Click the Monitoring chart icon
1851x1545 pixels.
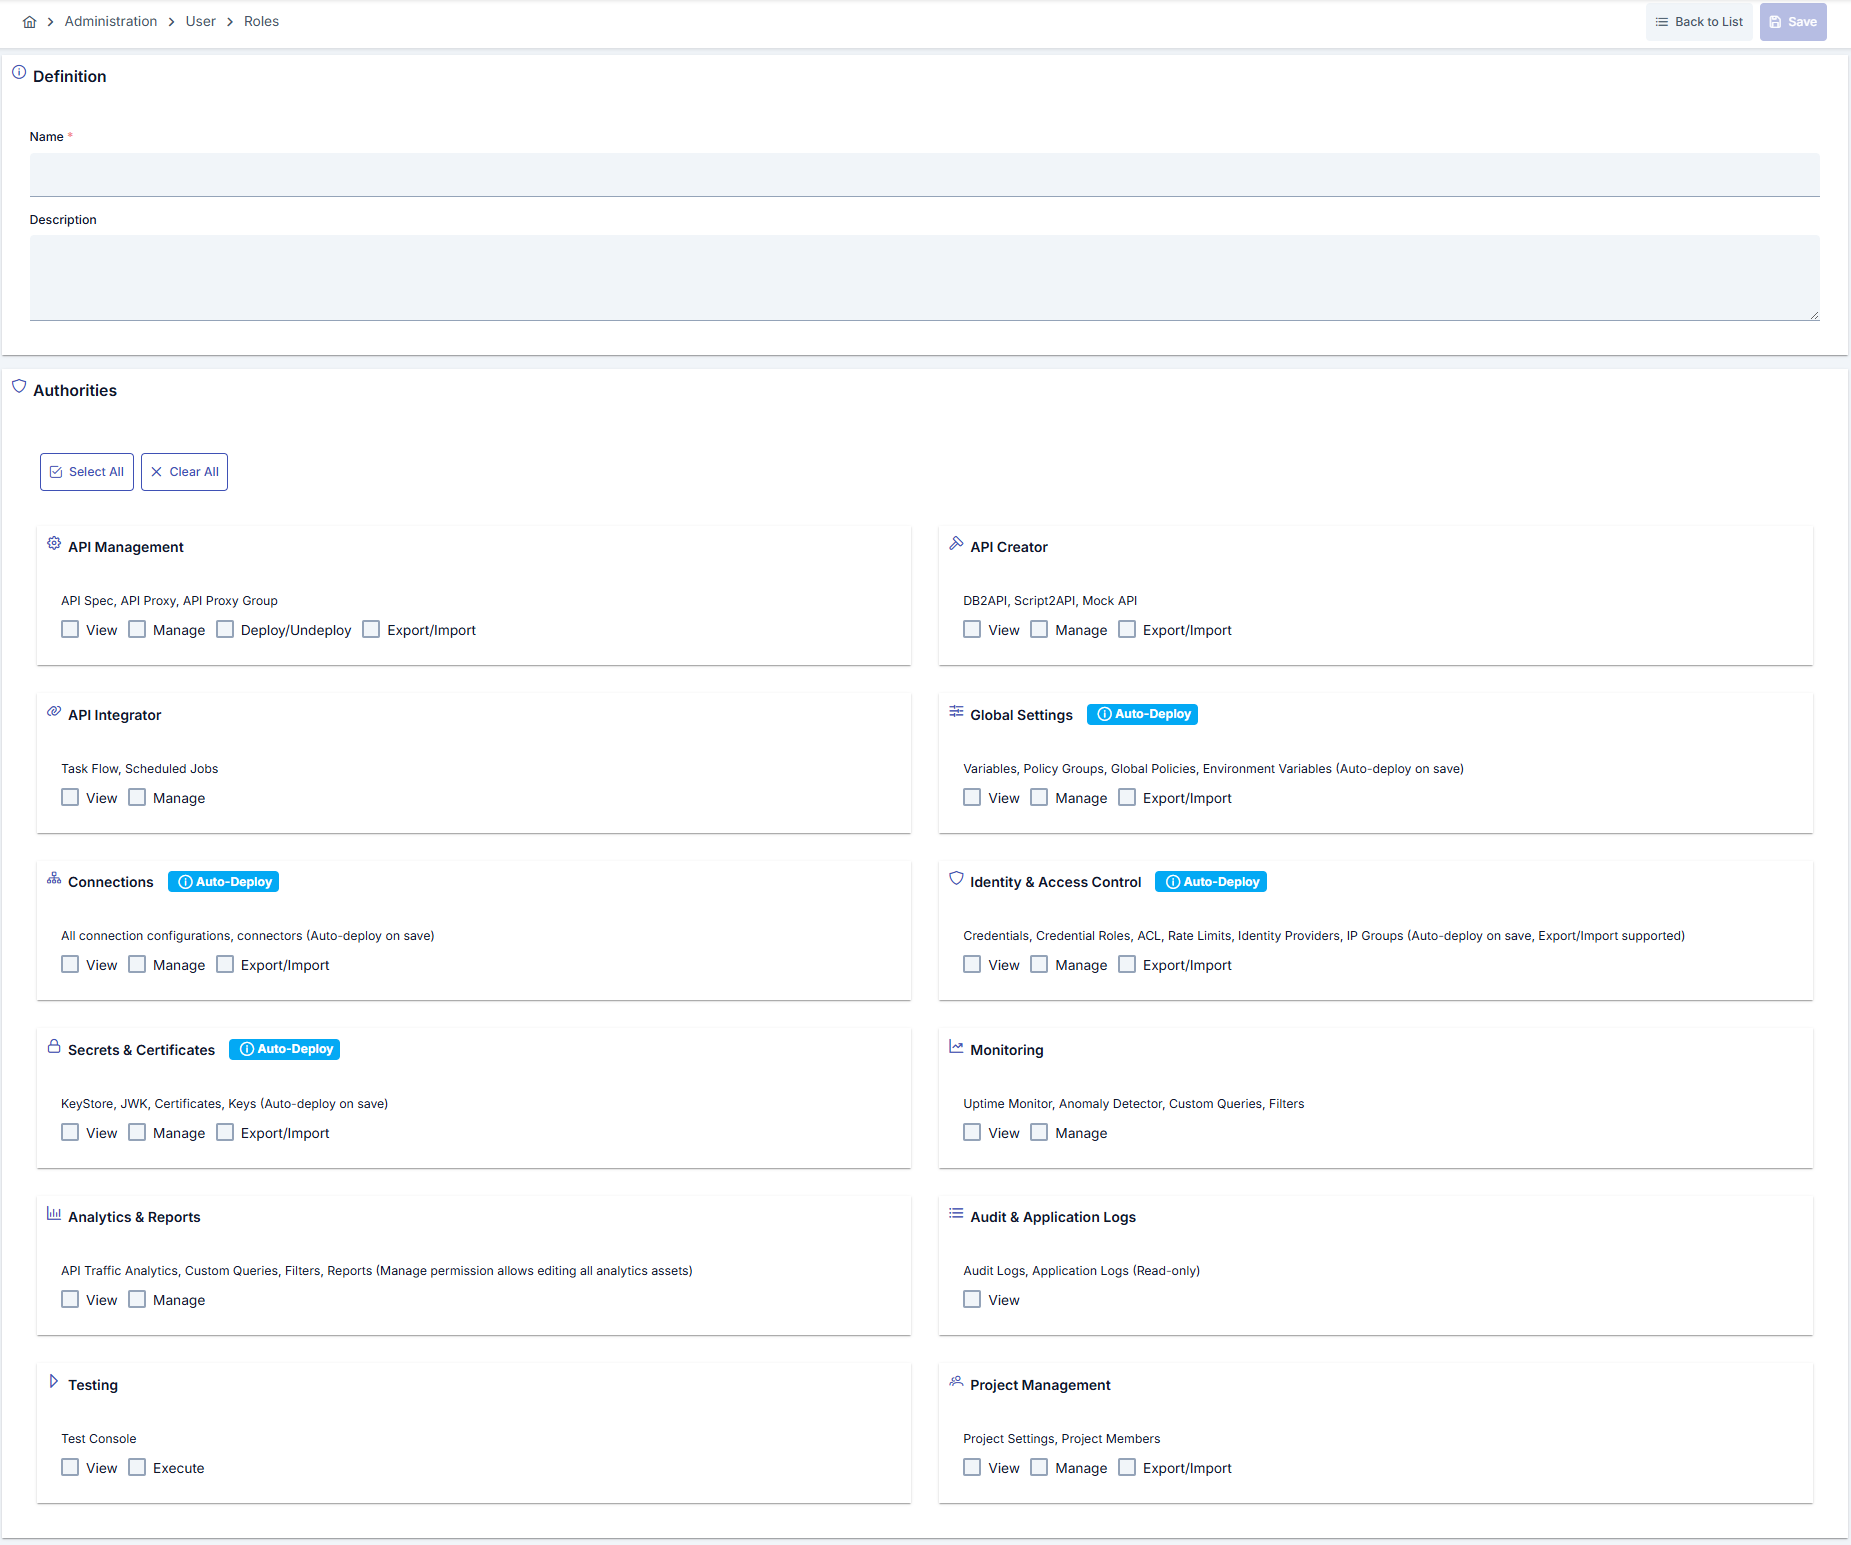[x=956, y=1046]
